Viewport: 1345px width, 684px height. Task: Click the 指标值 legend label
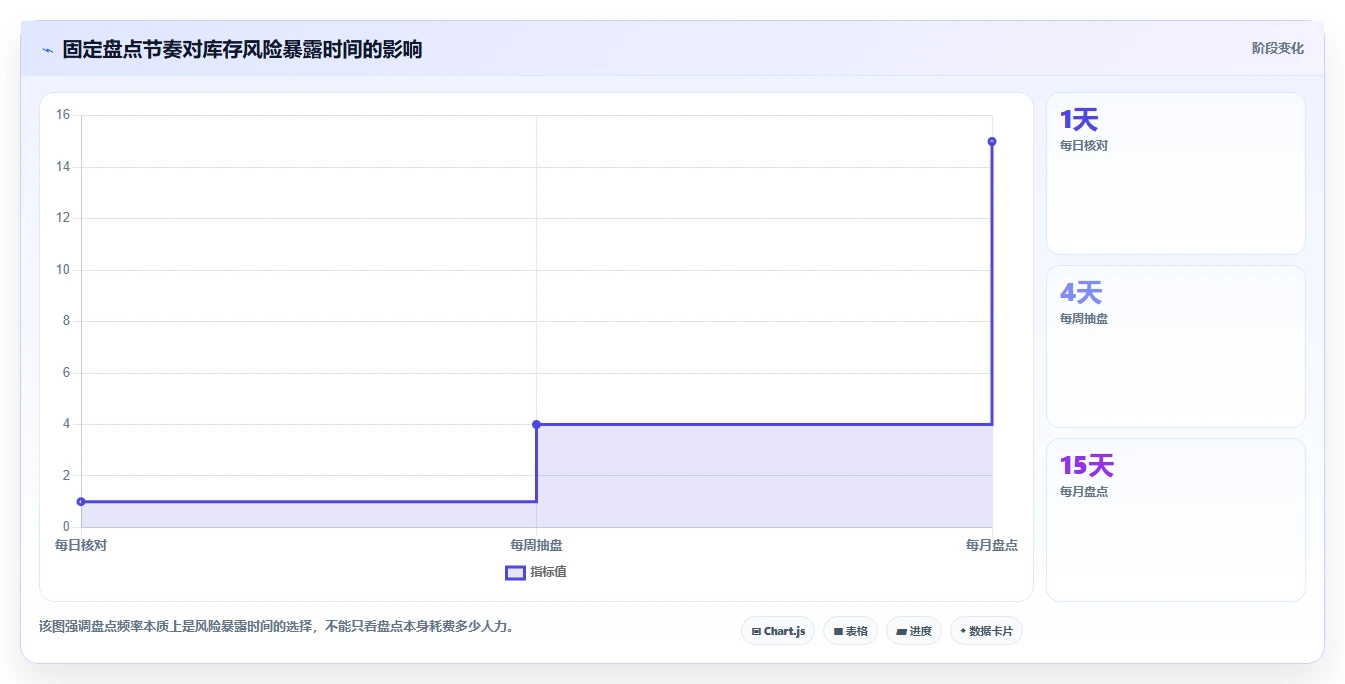(x=548, y=572)
